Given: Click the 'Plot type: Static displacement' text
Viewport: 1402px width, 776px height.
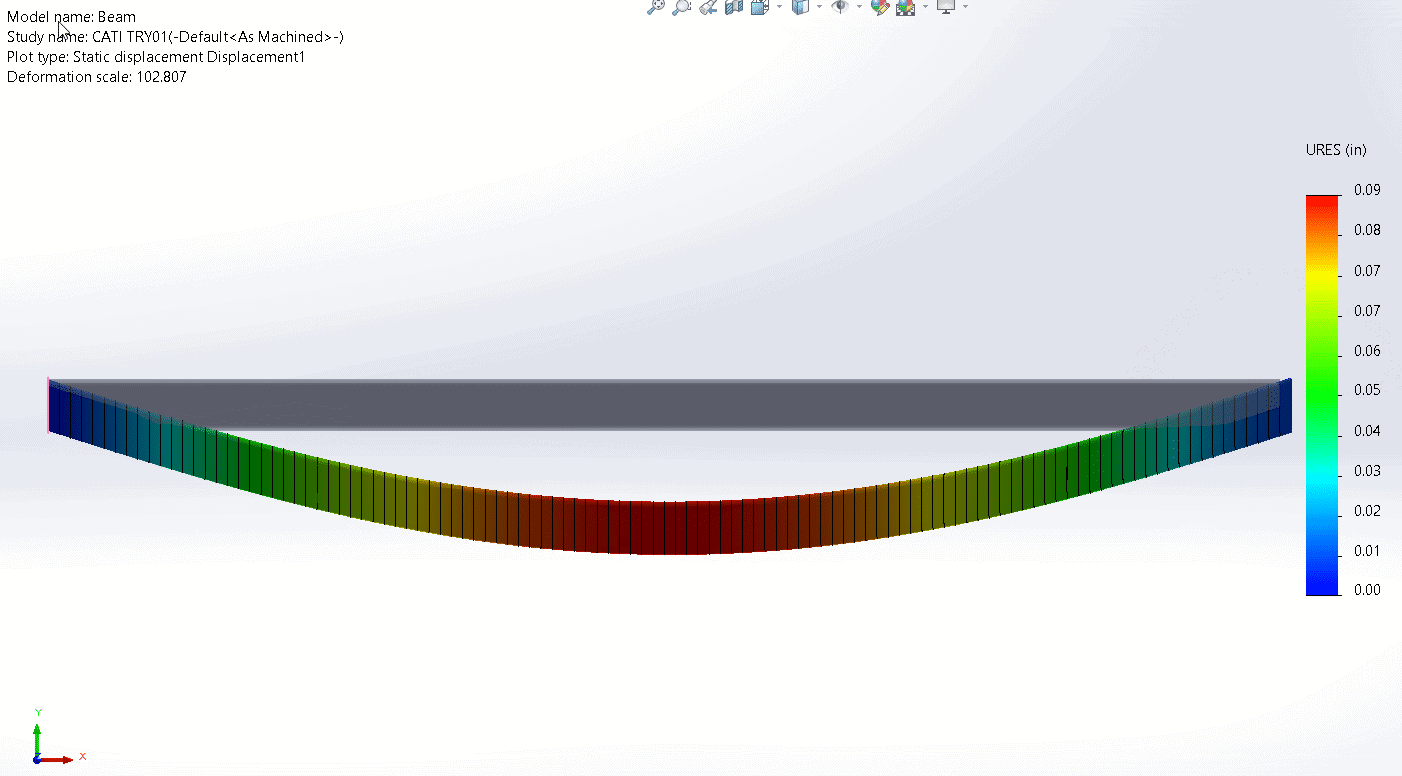Looking at the screenshot, I should click(x=156, y=57).
